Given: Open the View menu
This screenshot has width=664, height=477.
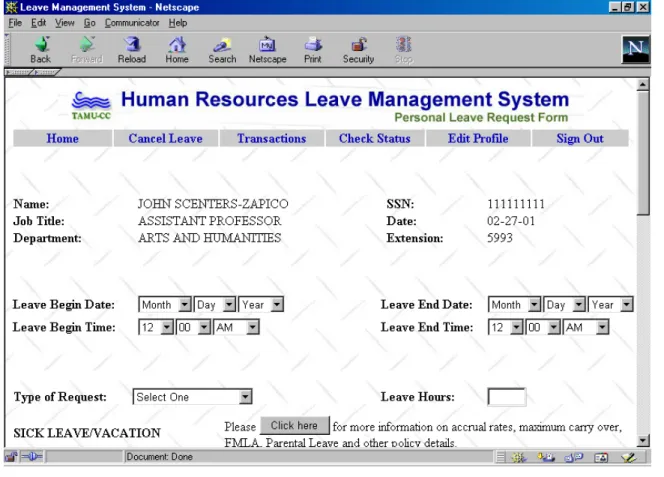Looking at the screenshot, I should [x=64, y=23].
